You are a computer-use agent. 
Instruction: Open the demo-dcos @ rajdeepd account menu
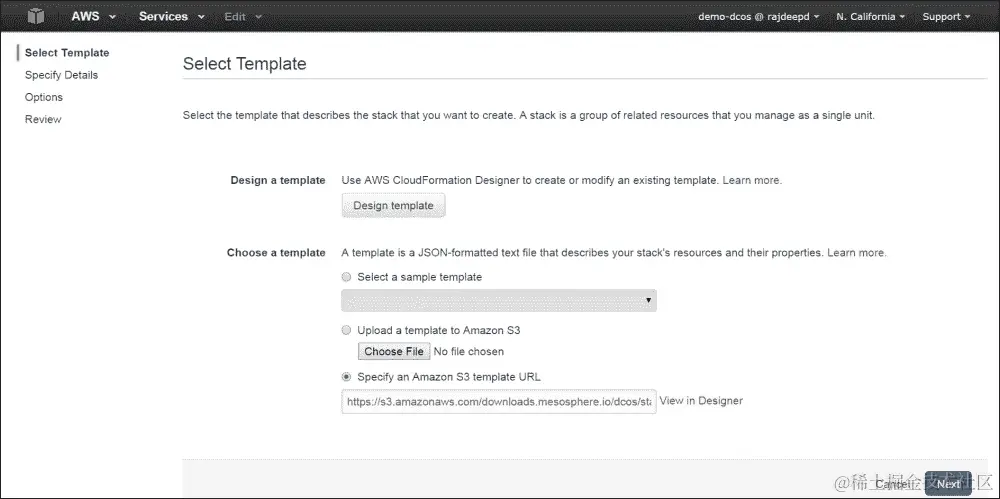click(758, 17)
